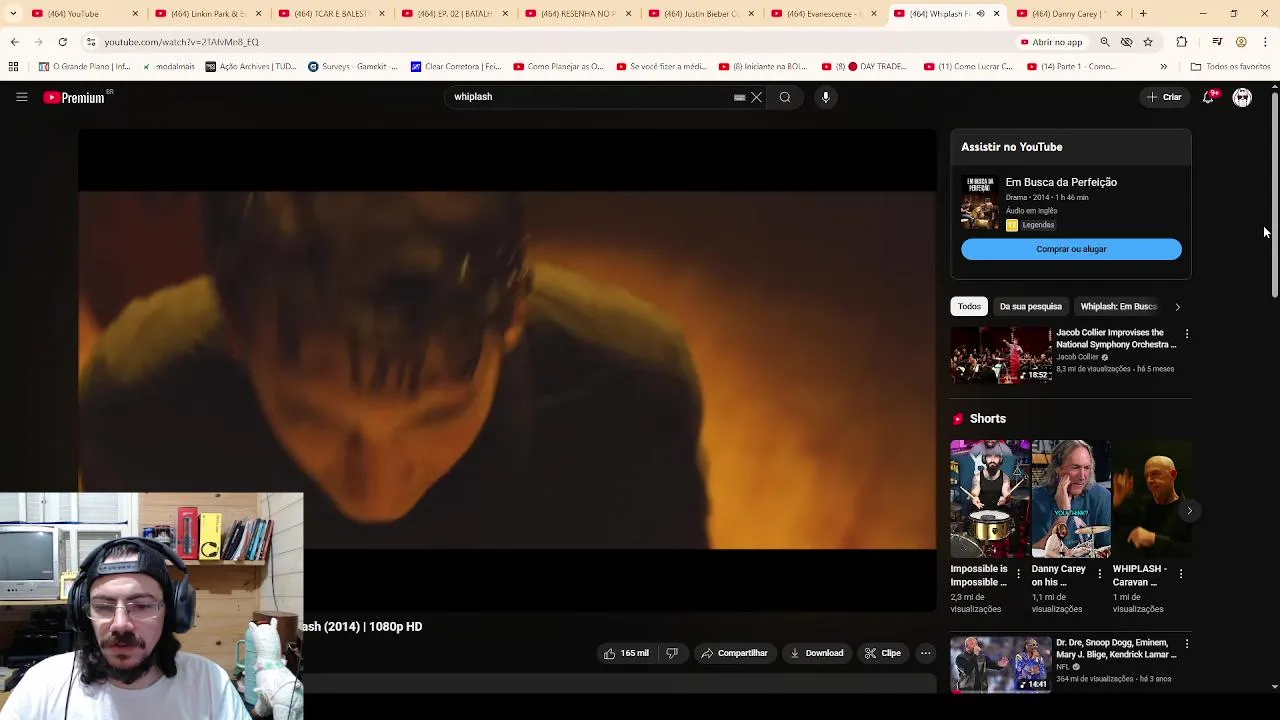This screenshot has height=720, width=1280.
Task: Switch to Linkin Park tab
Action: tap(208, 14)
